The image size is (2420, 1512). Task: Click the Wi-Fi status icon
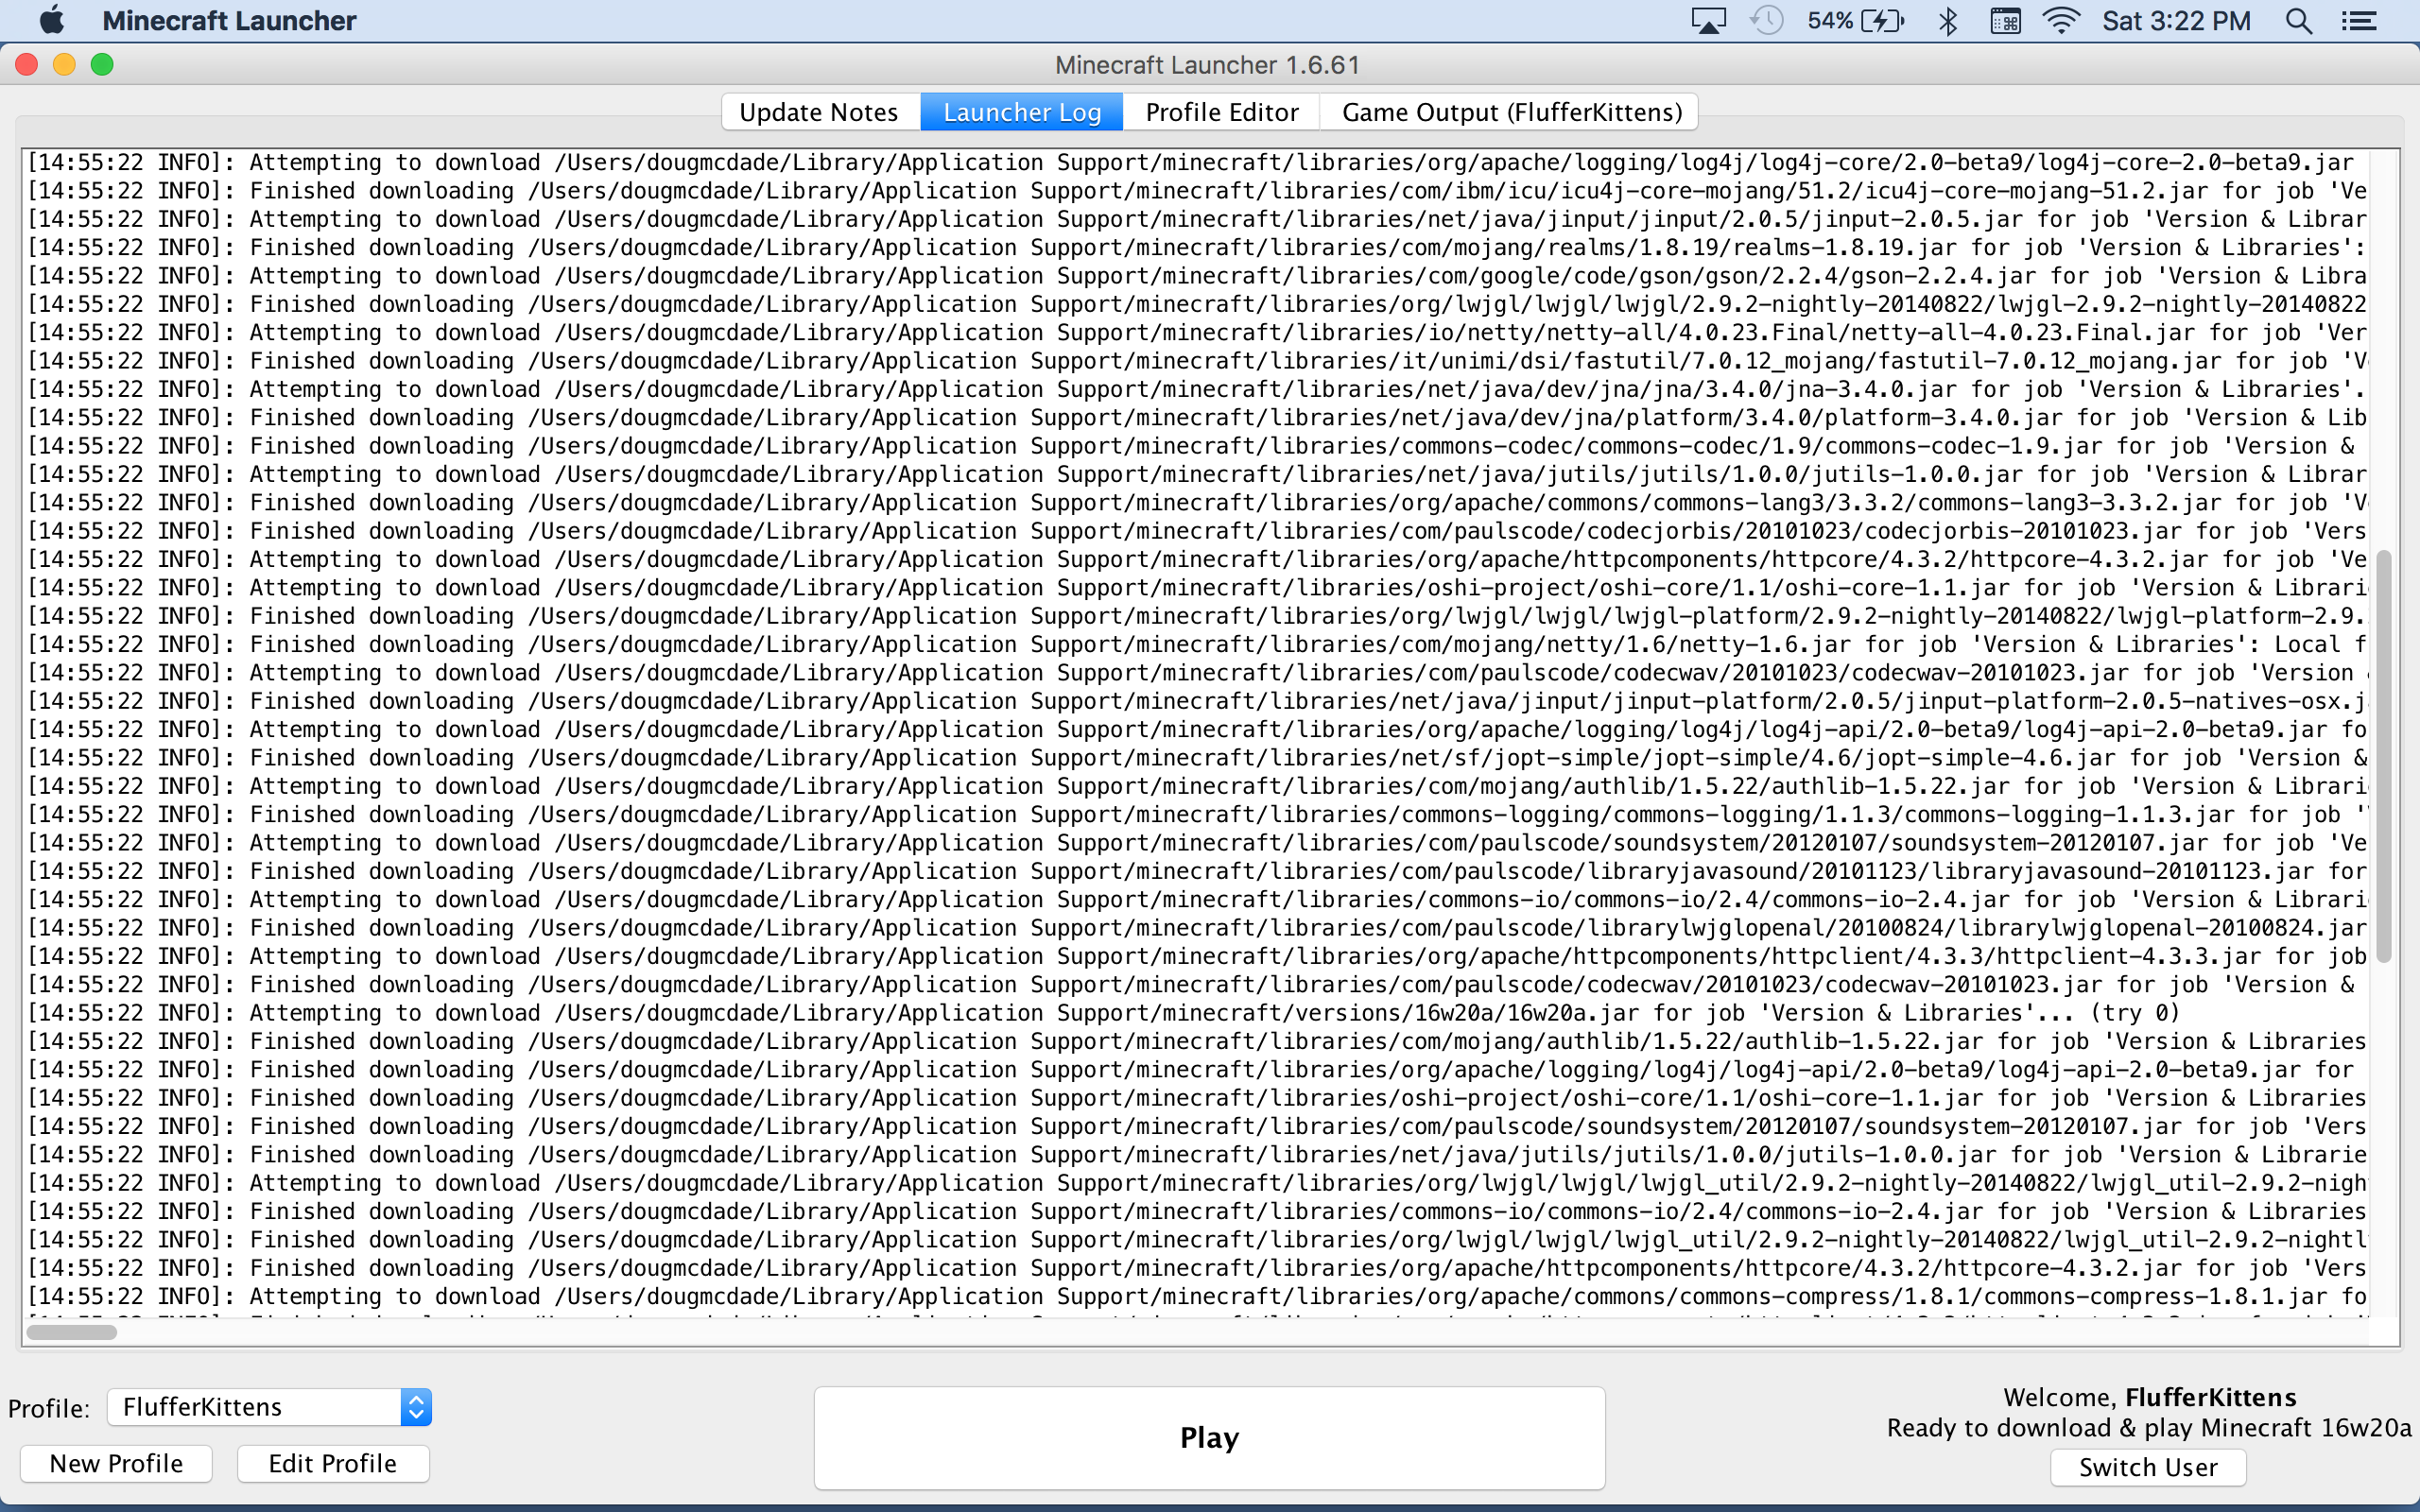(2060, 20)
